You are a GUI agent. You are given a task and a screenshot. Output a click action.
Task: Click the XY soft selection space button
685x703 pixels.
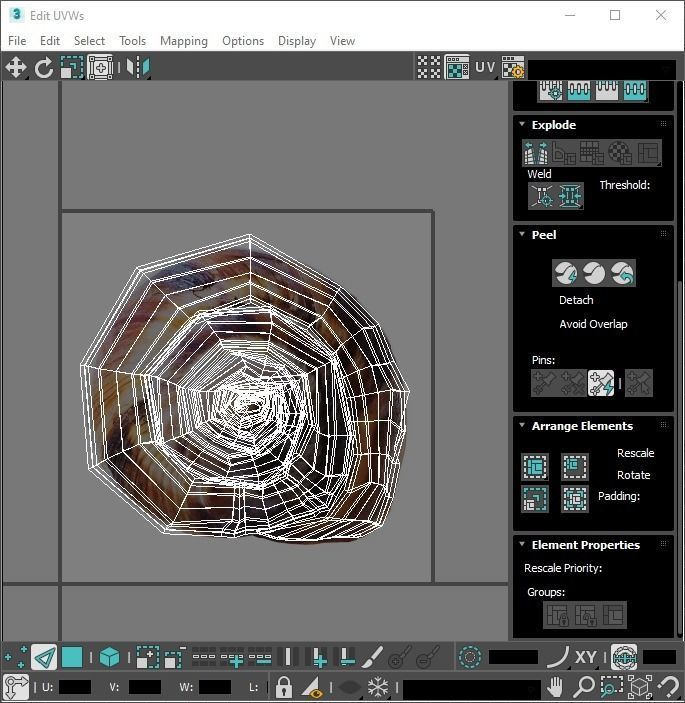click(585, 658)
